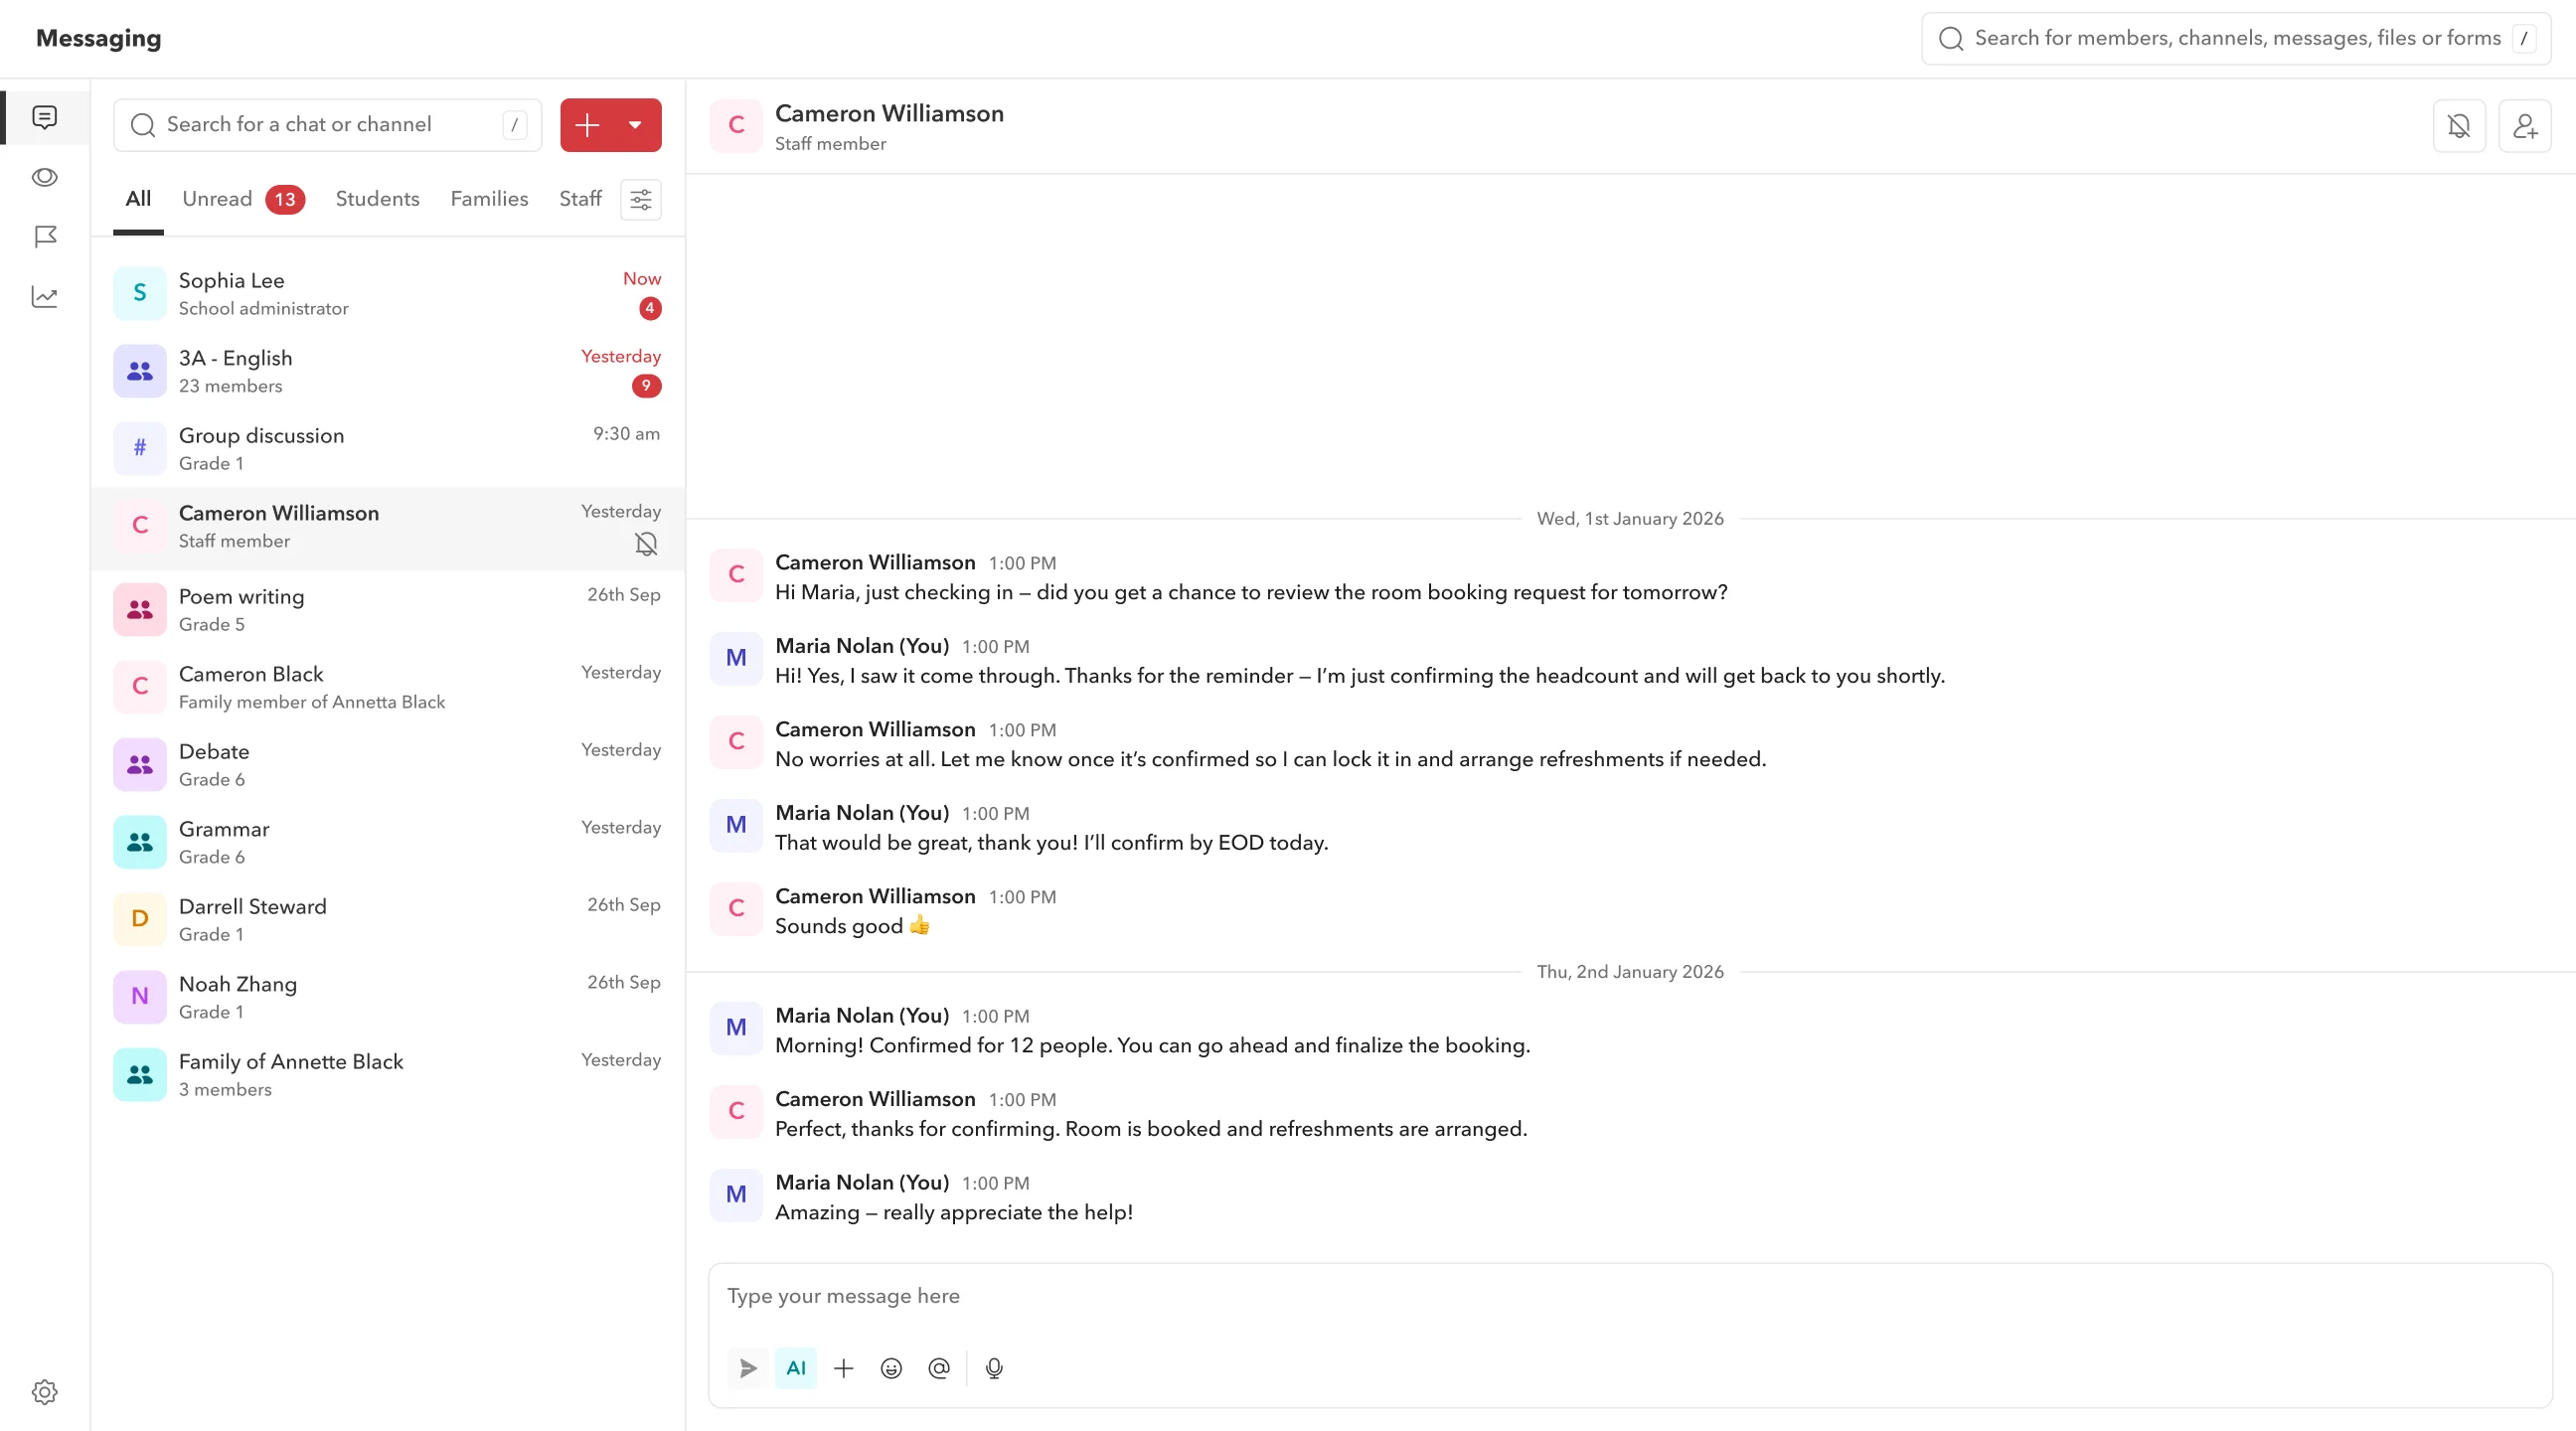Switch to the Unread tab

pyautogui.click(x=217, y=199)
